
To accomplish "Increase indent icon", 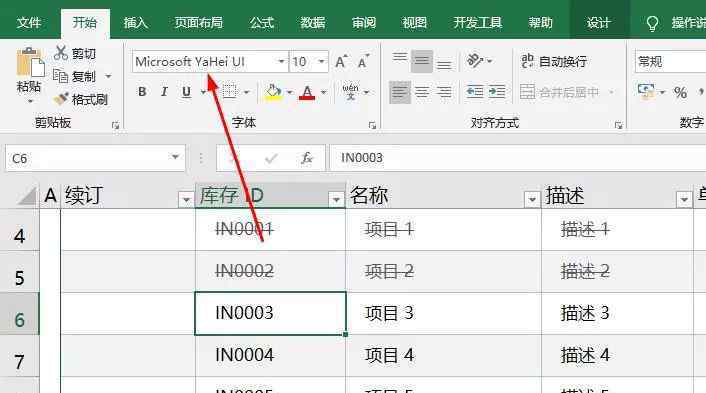I will pyautogui.click(x=497, y=92).
